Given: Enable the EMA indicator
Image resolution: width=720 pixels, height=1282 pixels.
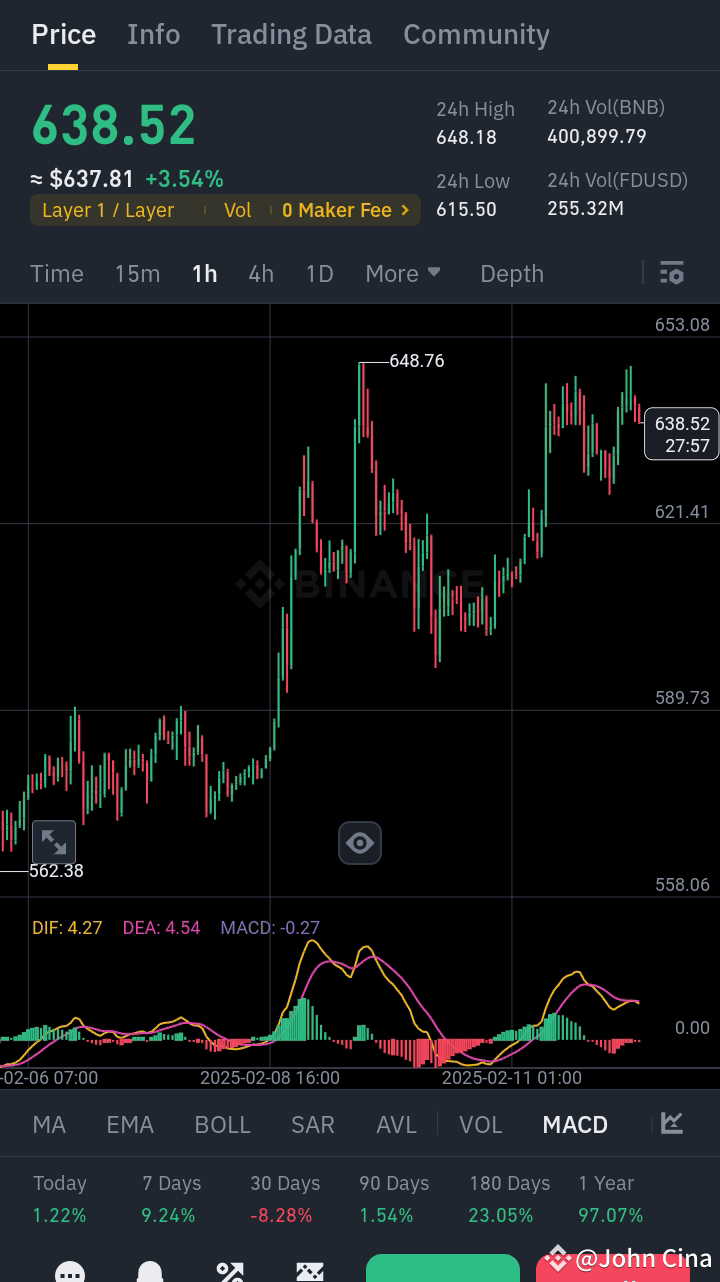Looking at the screenshot, I should [130, 1125].
